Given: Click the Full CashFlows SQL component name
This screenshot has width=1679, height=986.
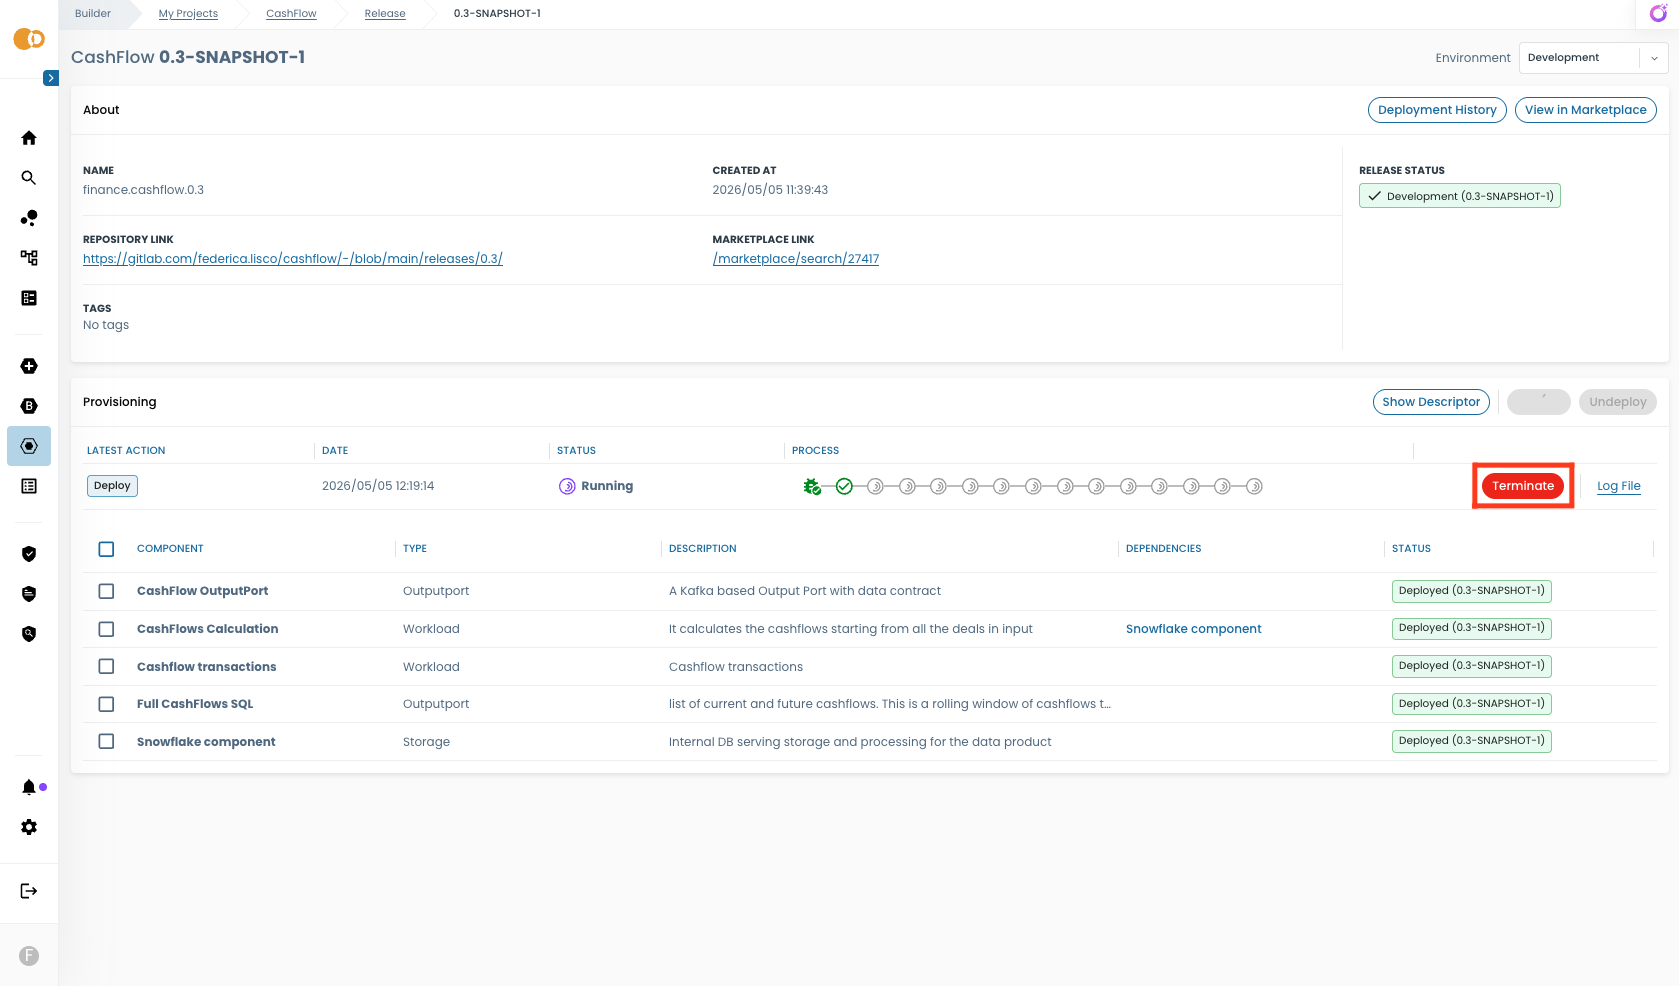Looking at the screenshot, I should 195,704.
